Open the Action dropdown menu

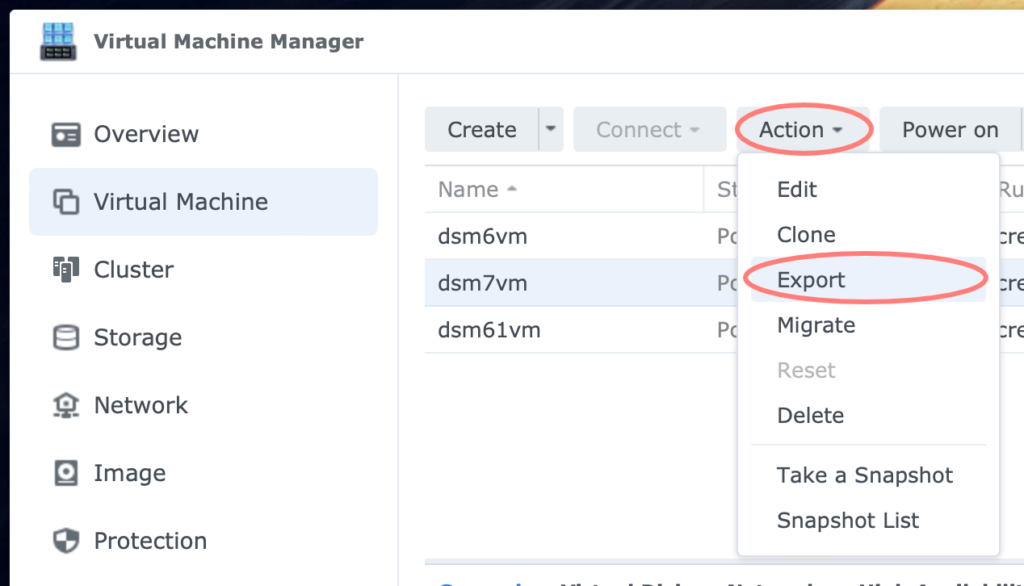803,129
